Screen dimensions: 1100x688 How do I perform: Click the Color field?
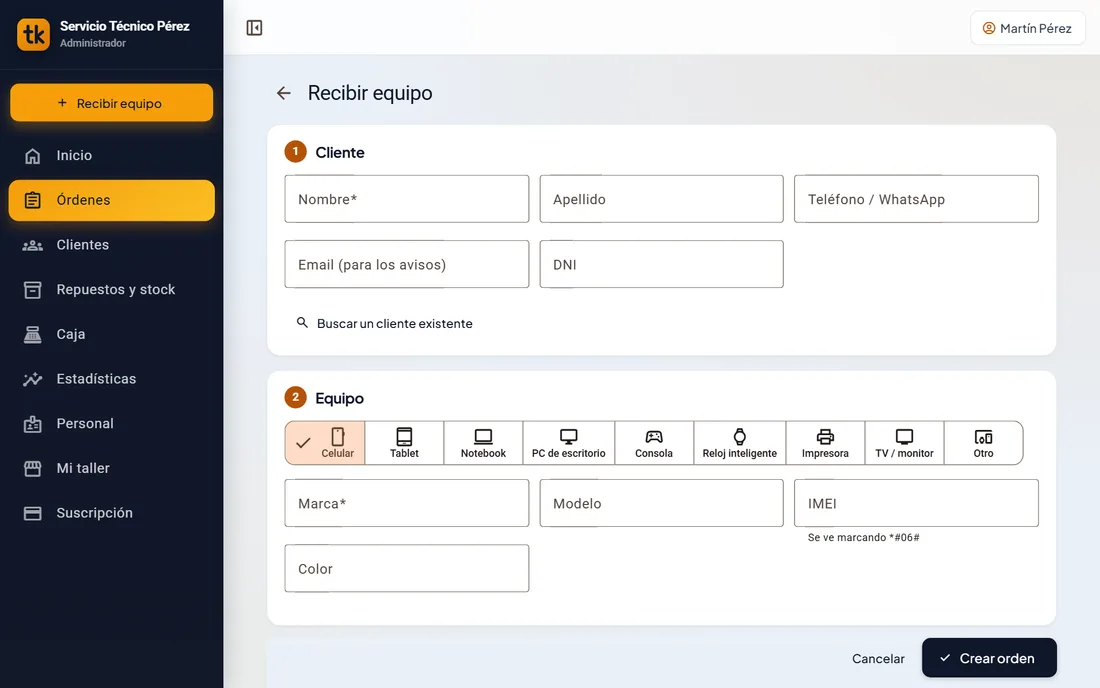point(407,569)
